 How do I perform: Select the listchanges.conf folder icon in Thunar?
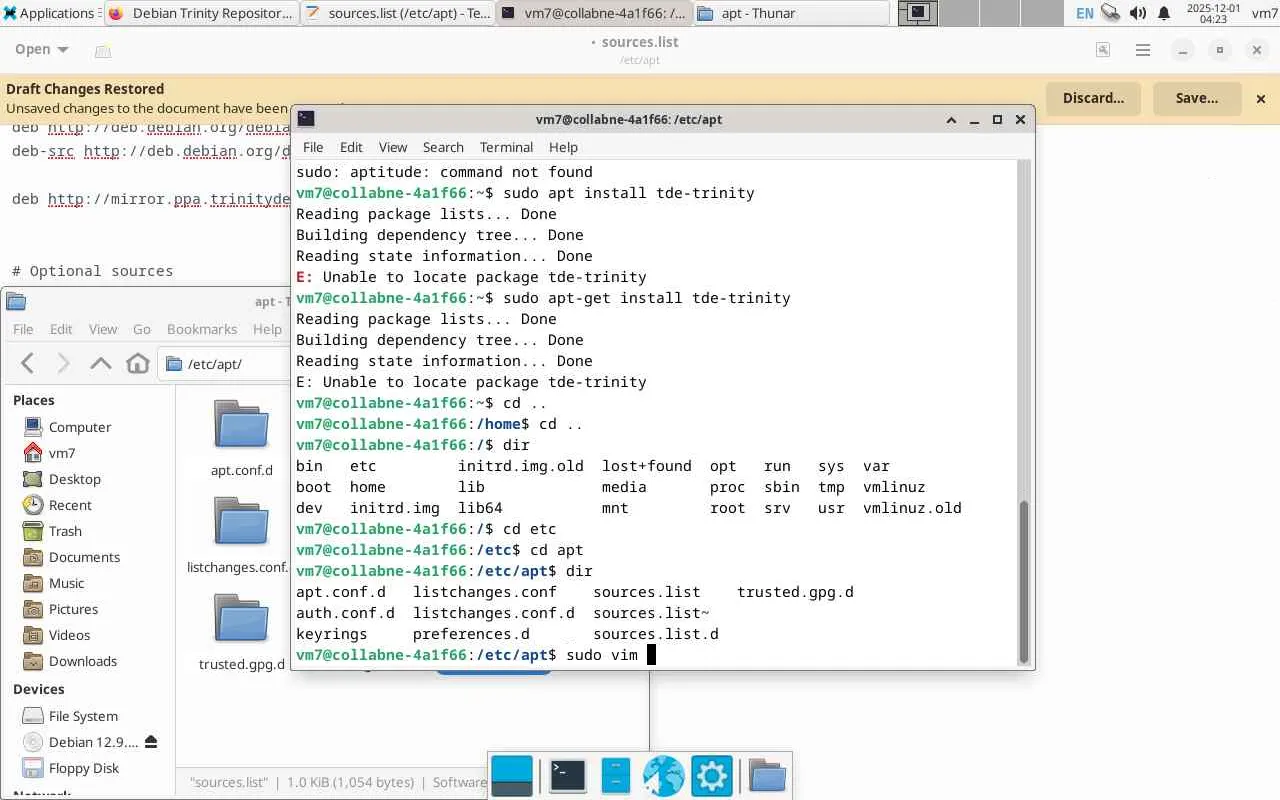(x=242, y=522)
